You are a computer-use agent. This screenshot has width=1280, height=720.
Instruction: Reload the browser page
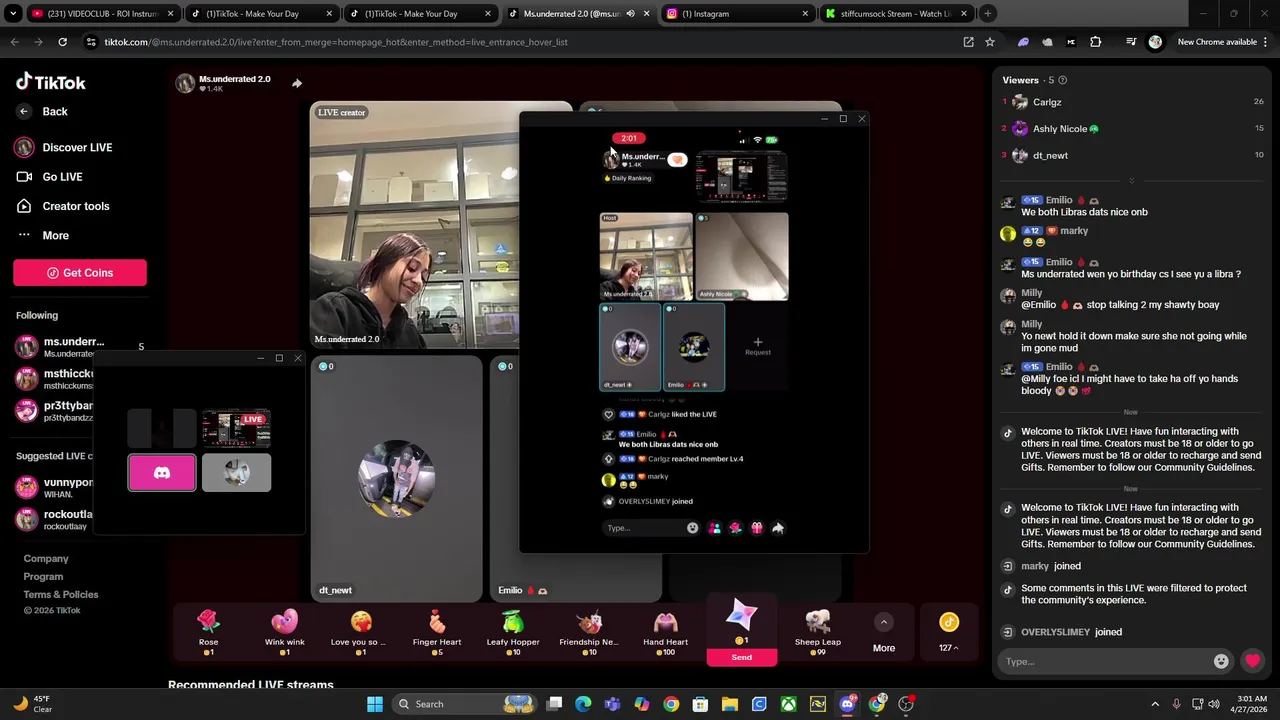pos(62,42)
